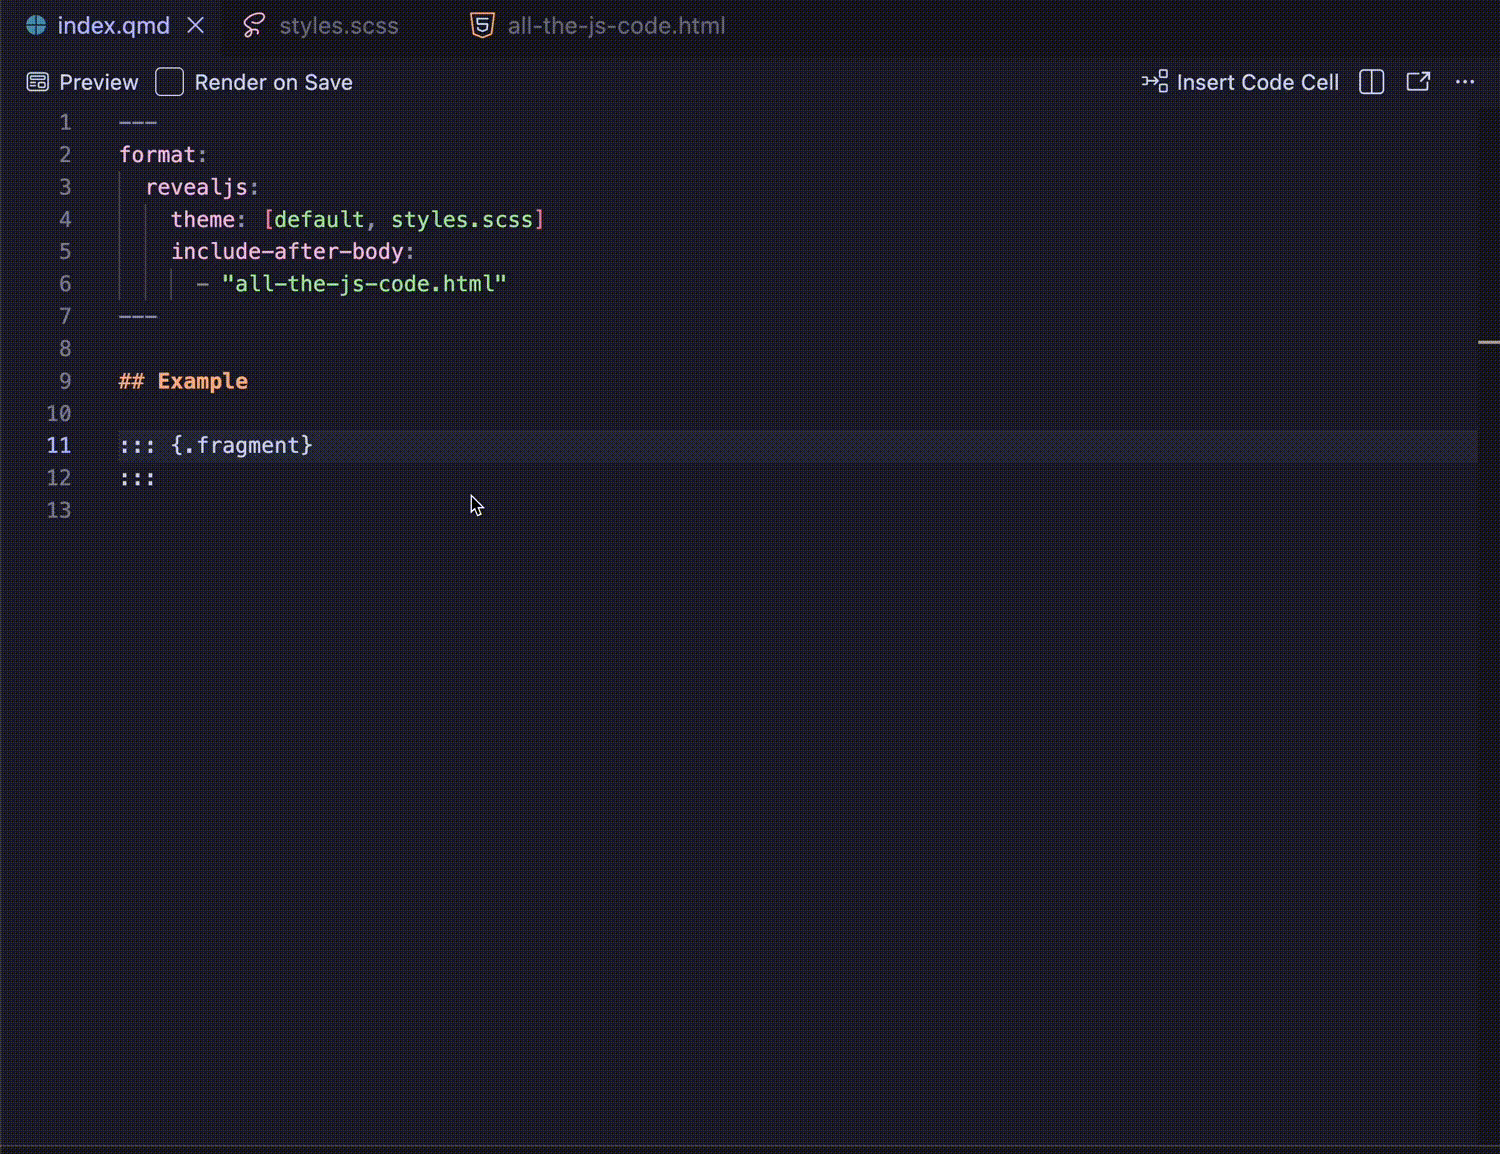1500x1154 pixels.
Task: Click the Preview text label
Action: (x=98, y=82)
